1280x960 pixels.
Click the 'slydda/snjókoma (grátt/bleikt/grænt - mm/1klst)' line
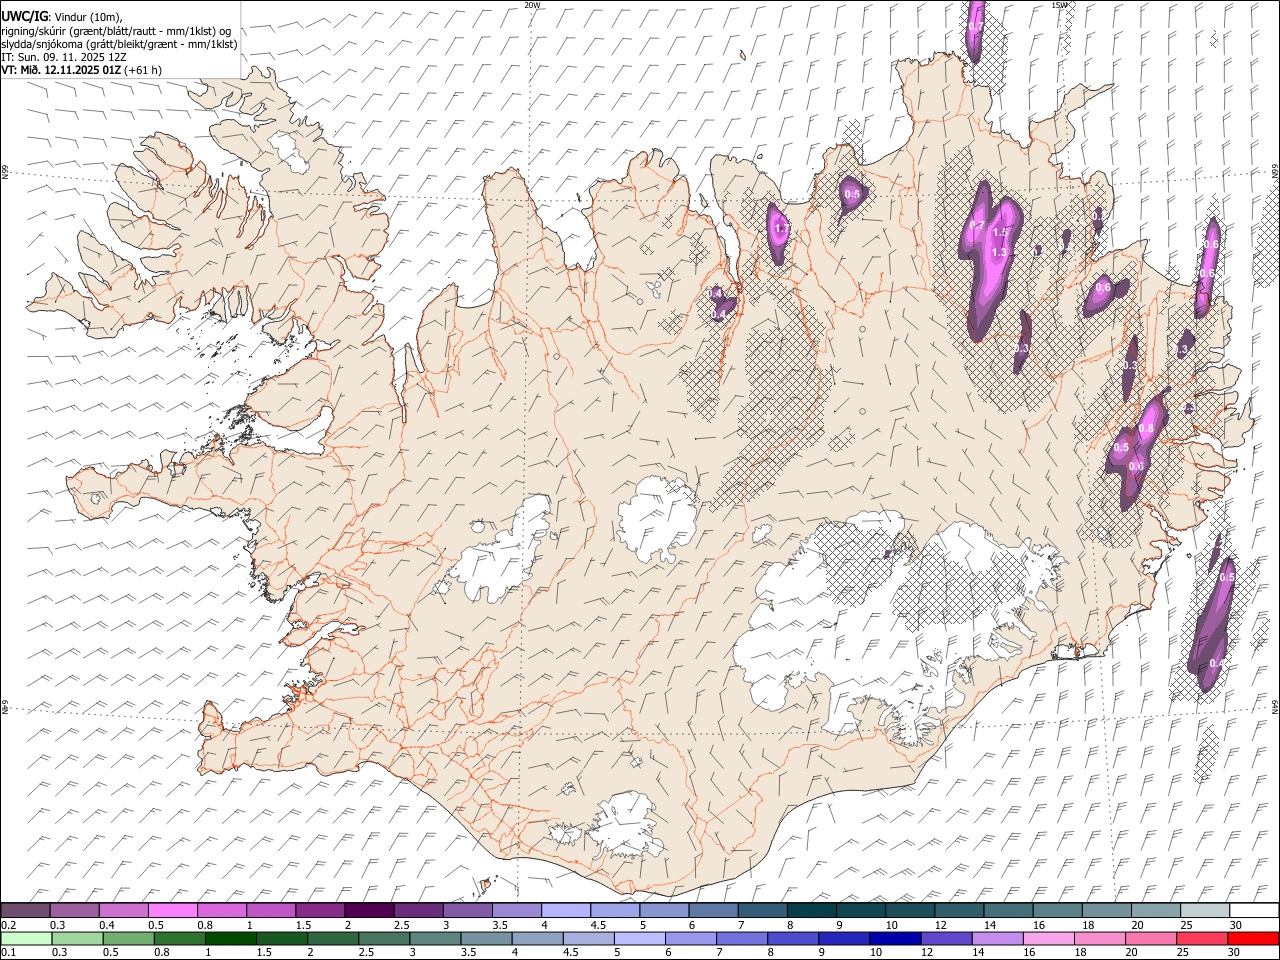[x=119, y=44]
